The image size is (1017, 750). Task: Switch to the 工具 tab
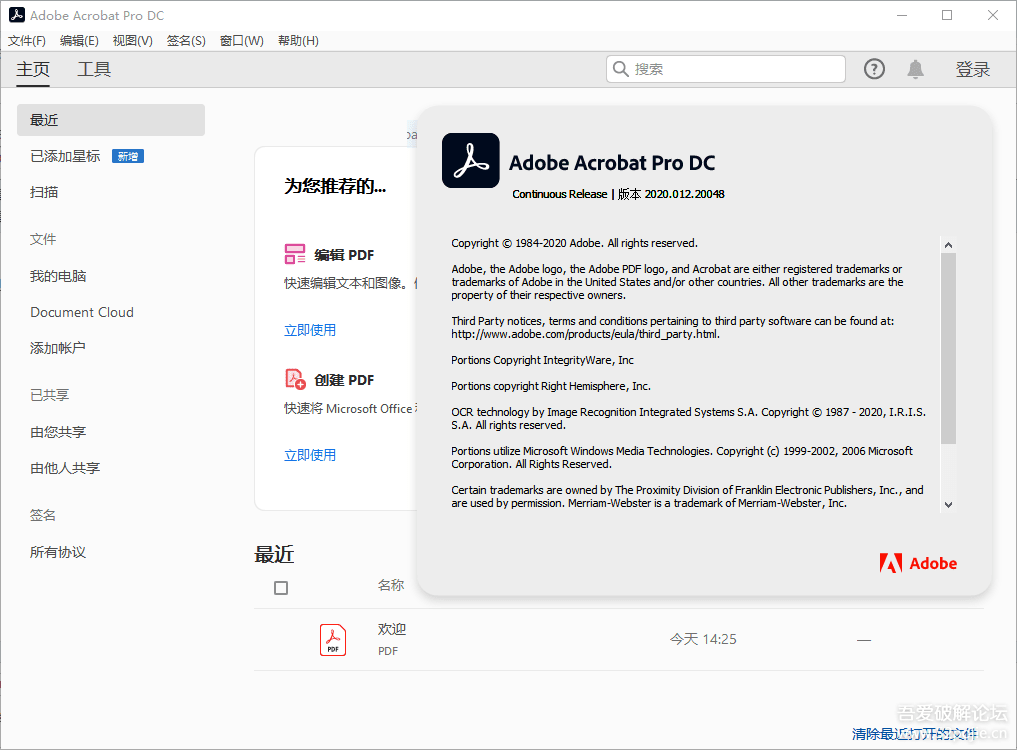coord(94,69)
